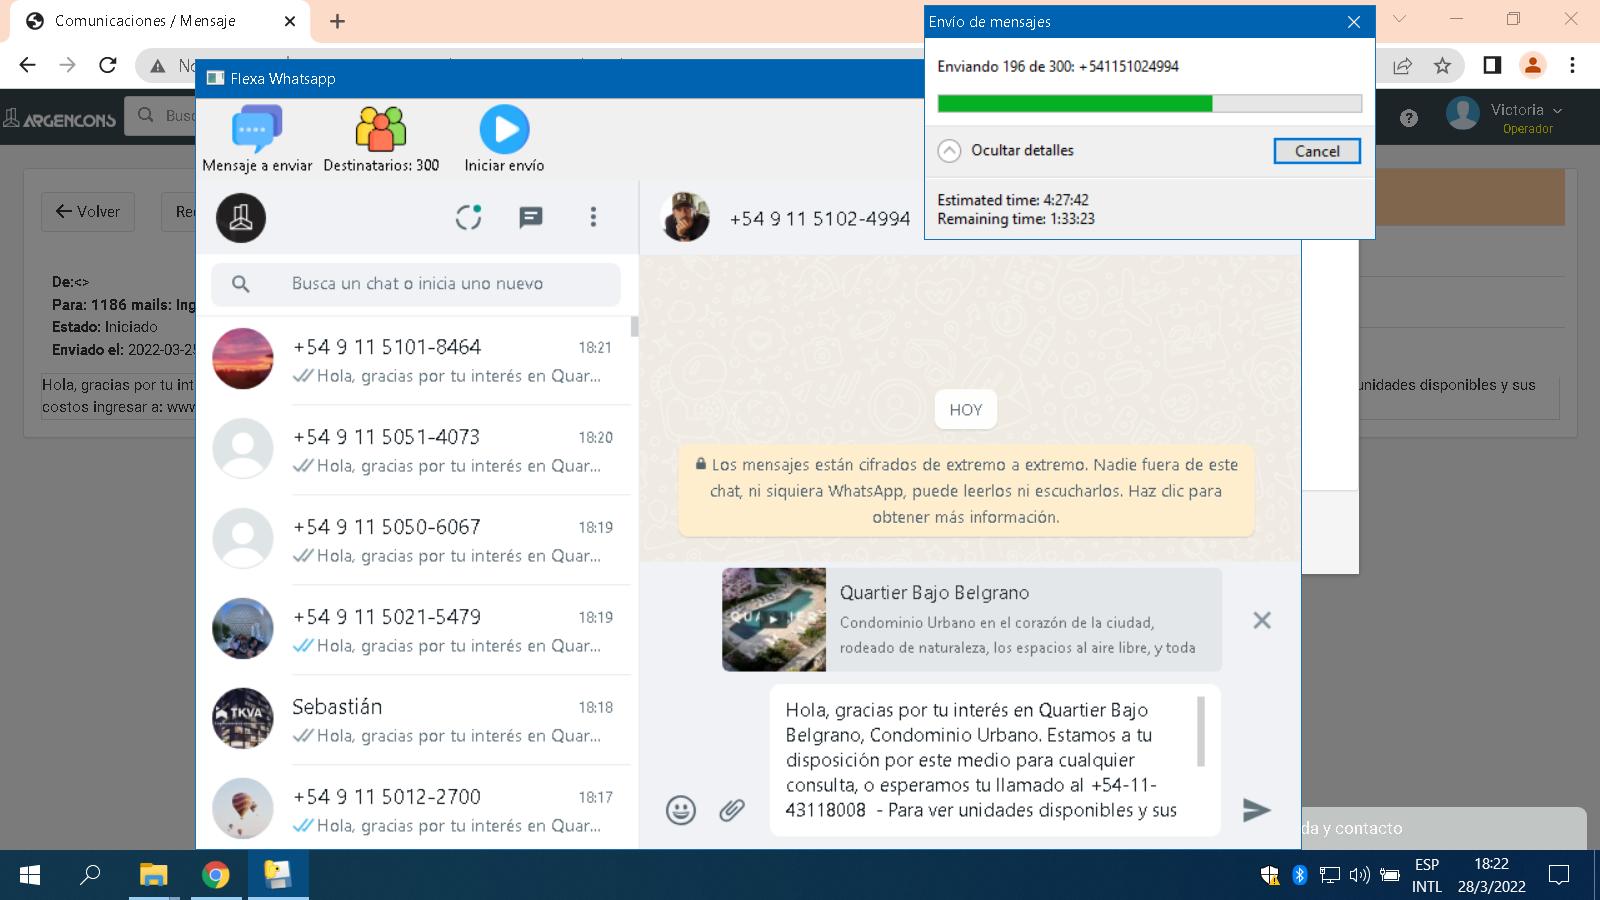The width and height of the screenshot is (1600, 900).
Task: Go forward in Chrome
Action: click(x=67, y=65)
